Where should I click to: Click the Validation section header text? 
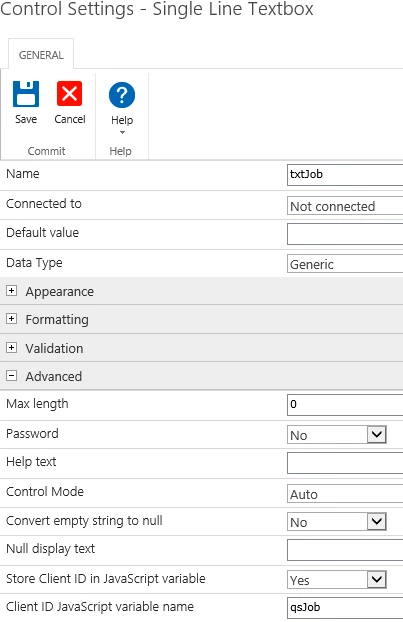click(x=54, y=348)
